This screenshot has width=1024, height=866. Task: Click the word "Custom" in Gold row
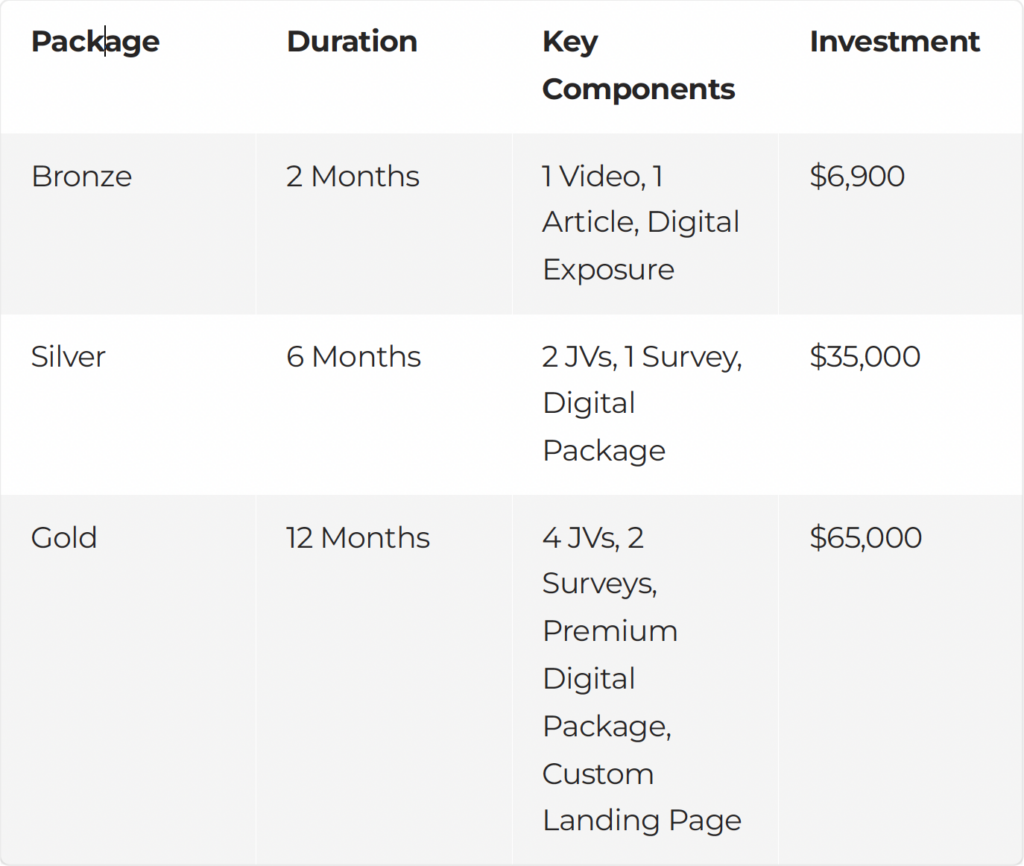pos(598,774)
